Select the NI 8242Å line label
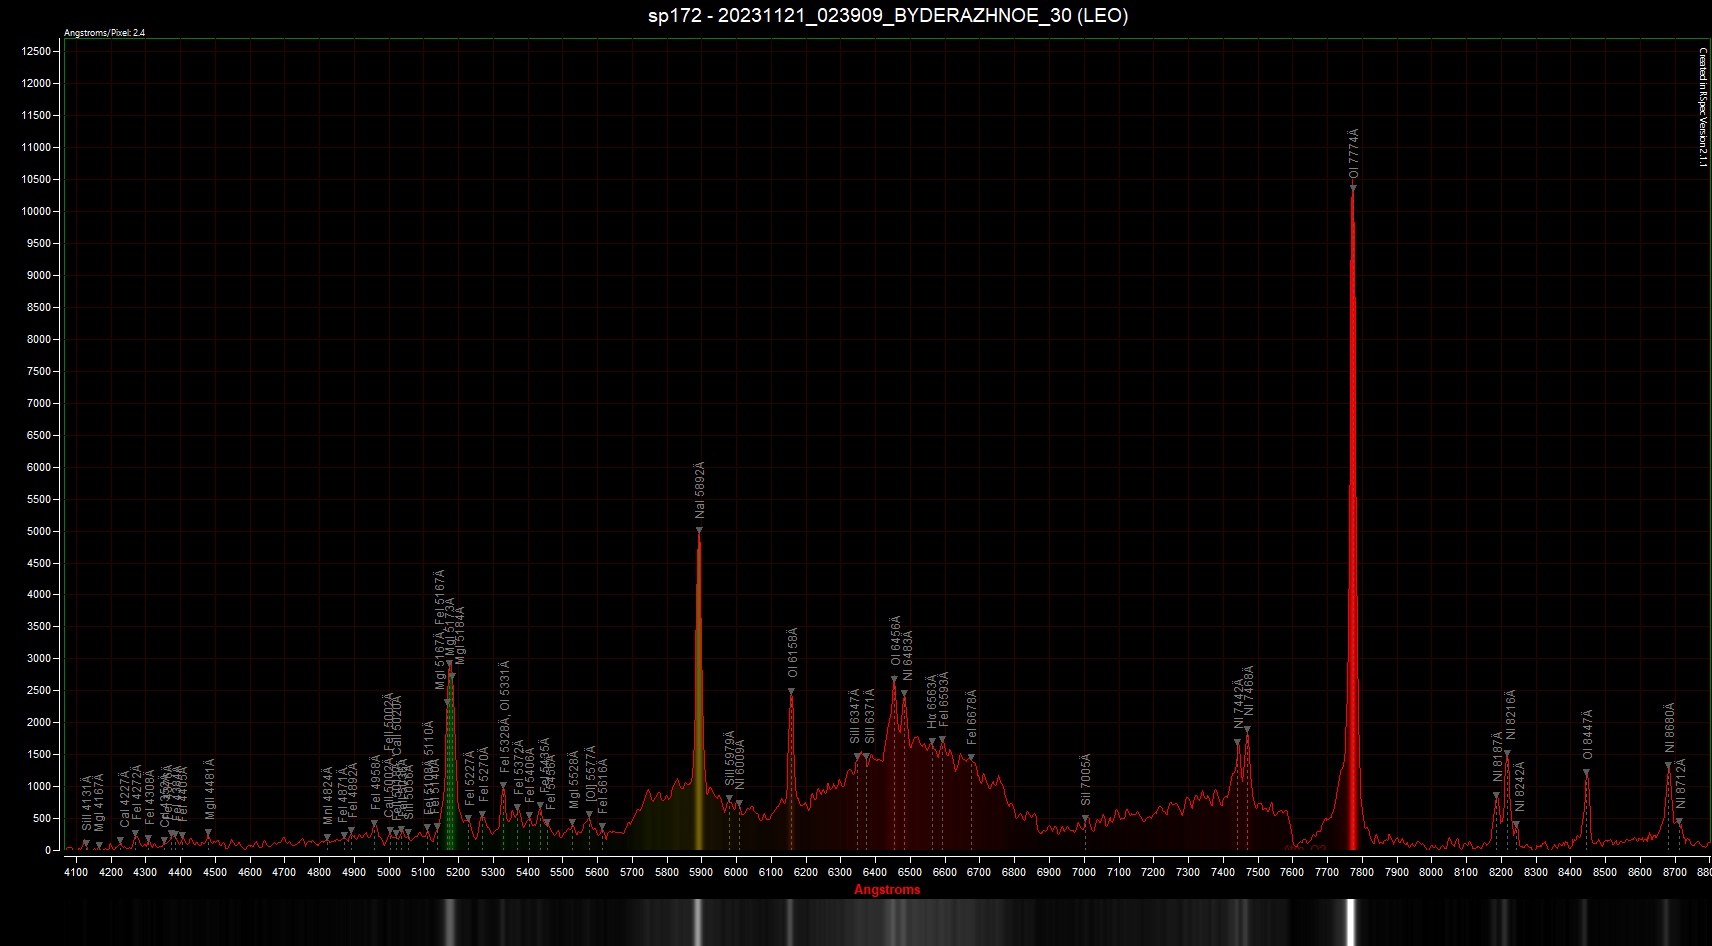The width and height of the screenshot is (1712, 946). 1519,787
